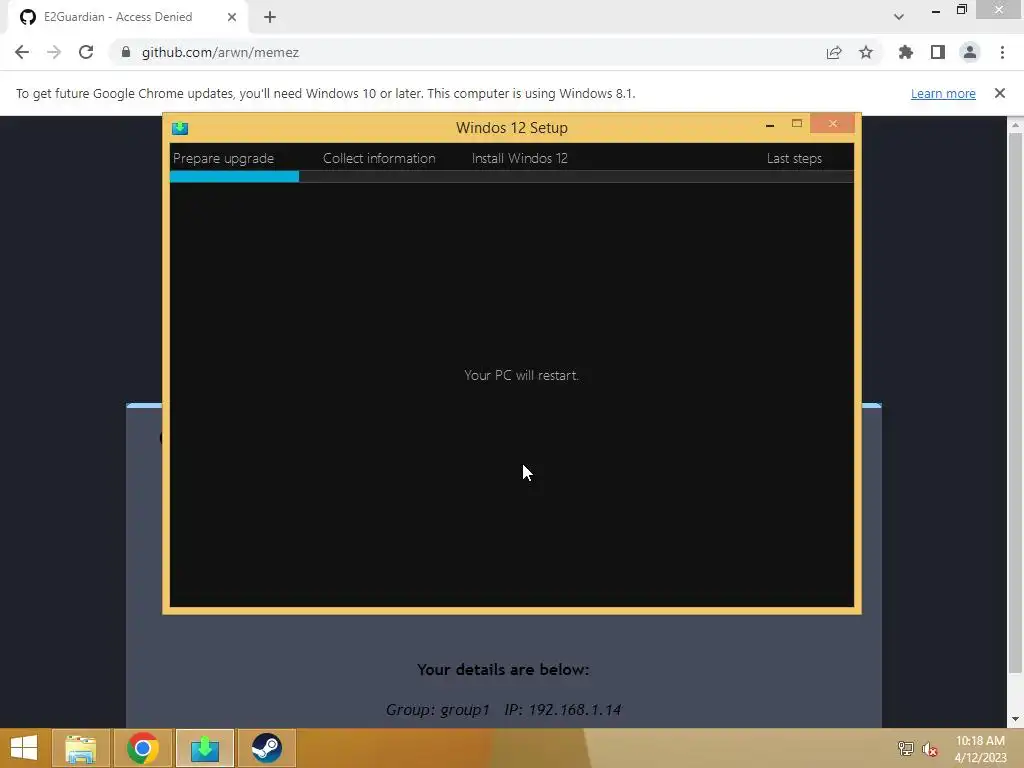Click the 'Group: group1' text

[x=438, y=710]
